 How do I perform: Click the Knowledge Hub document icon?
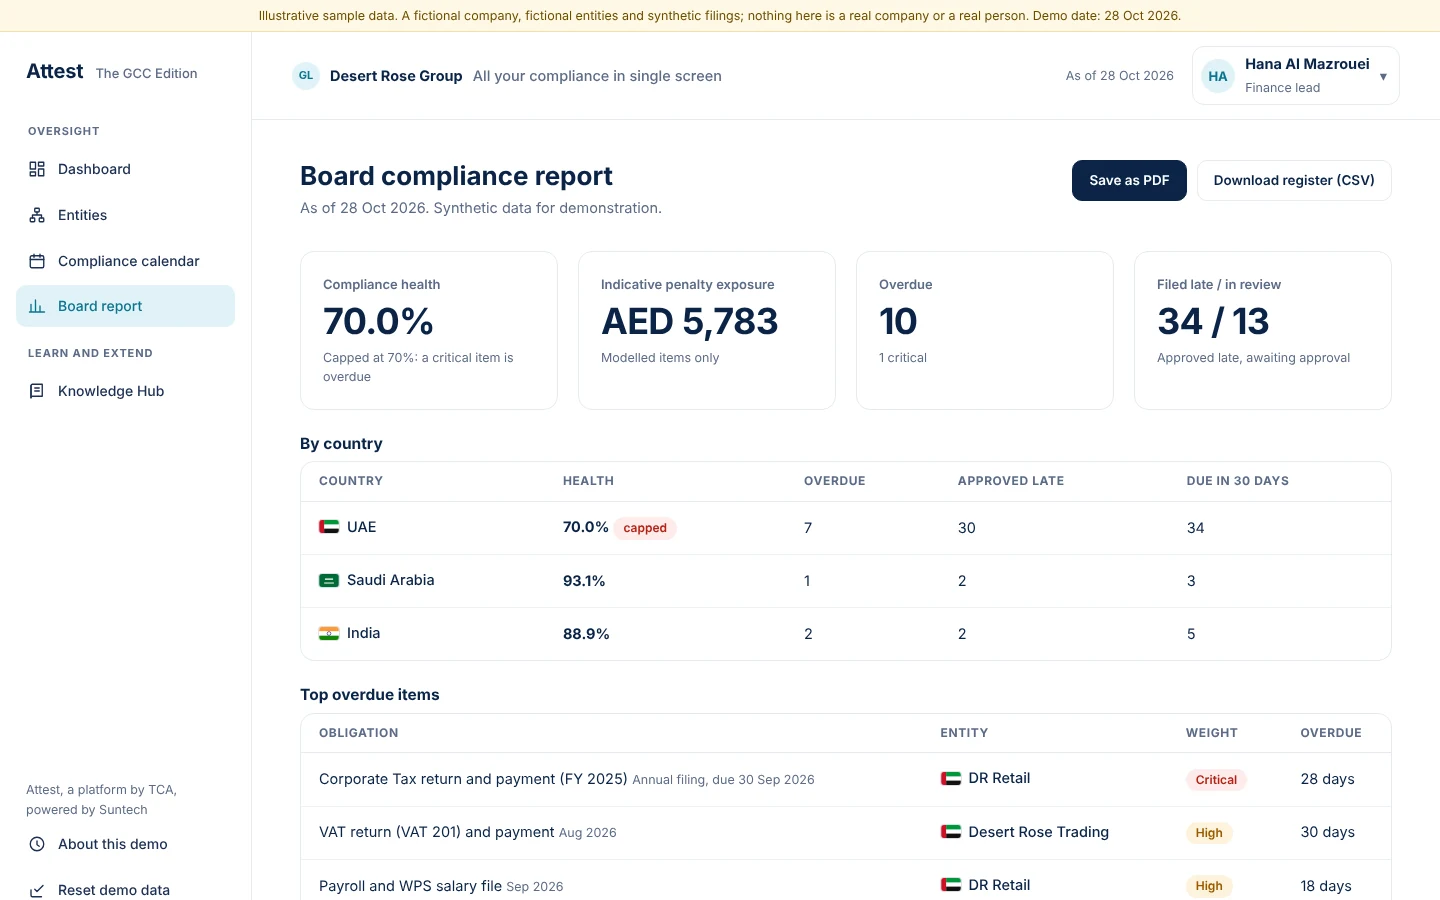37,391
